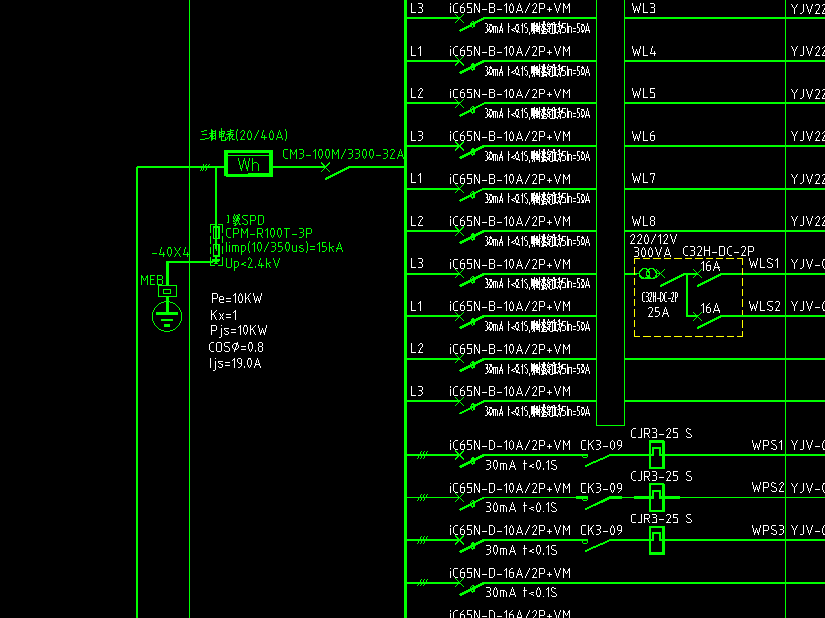
Task: Select iC65N-D-10A/2P+VM text in WPS3 row
Action: coord(510,531)
